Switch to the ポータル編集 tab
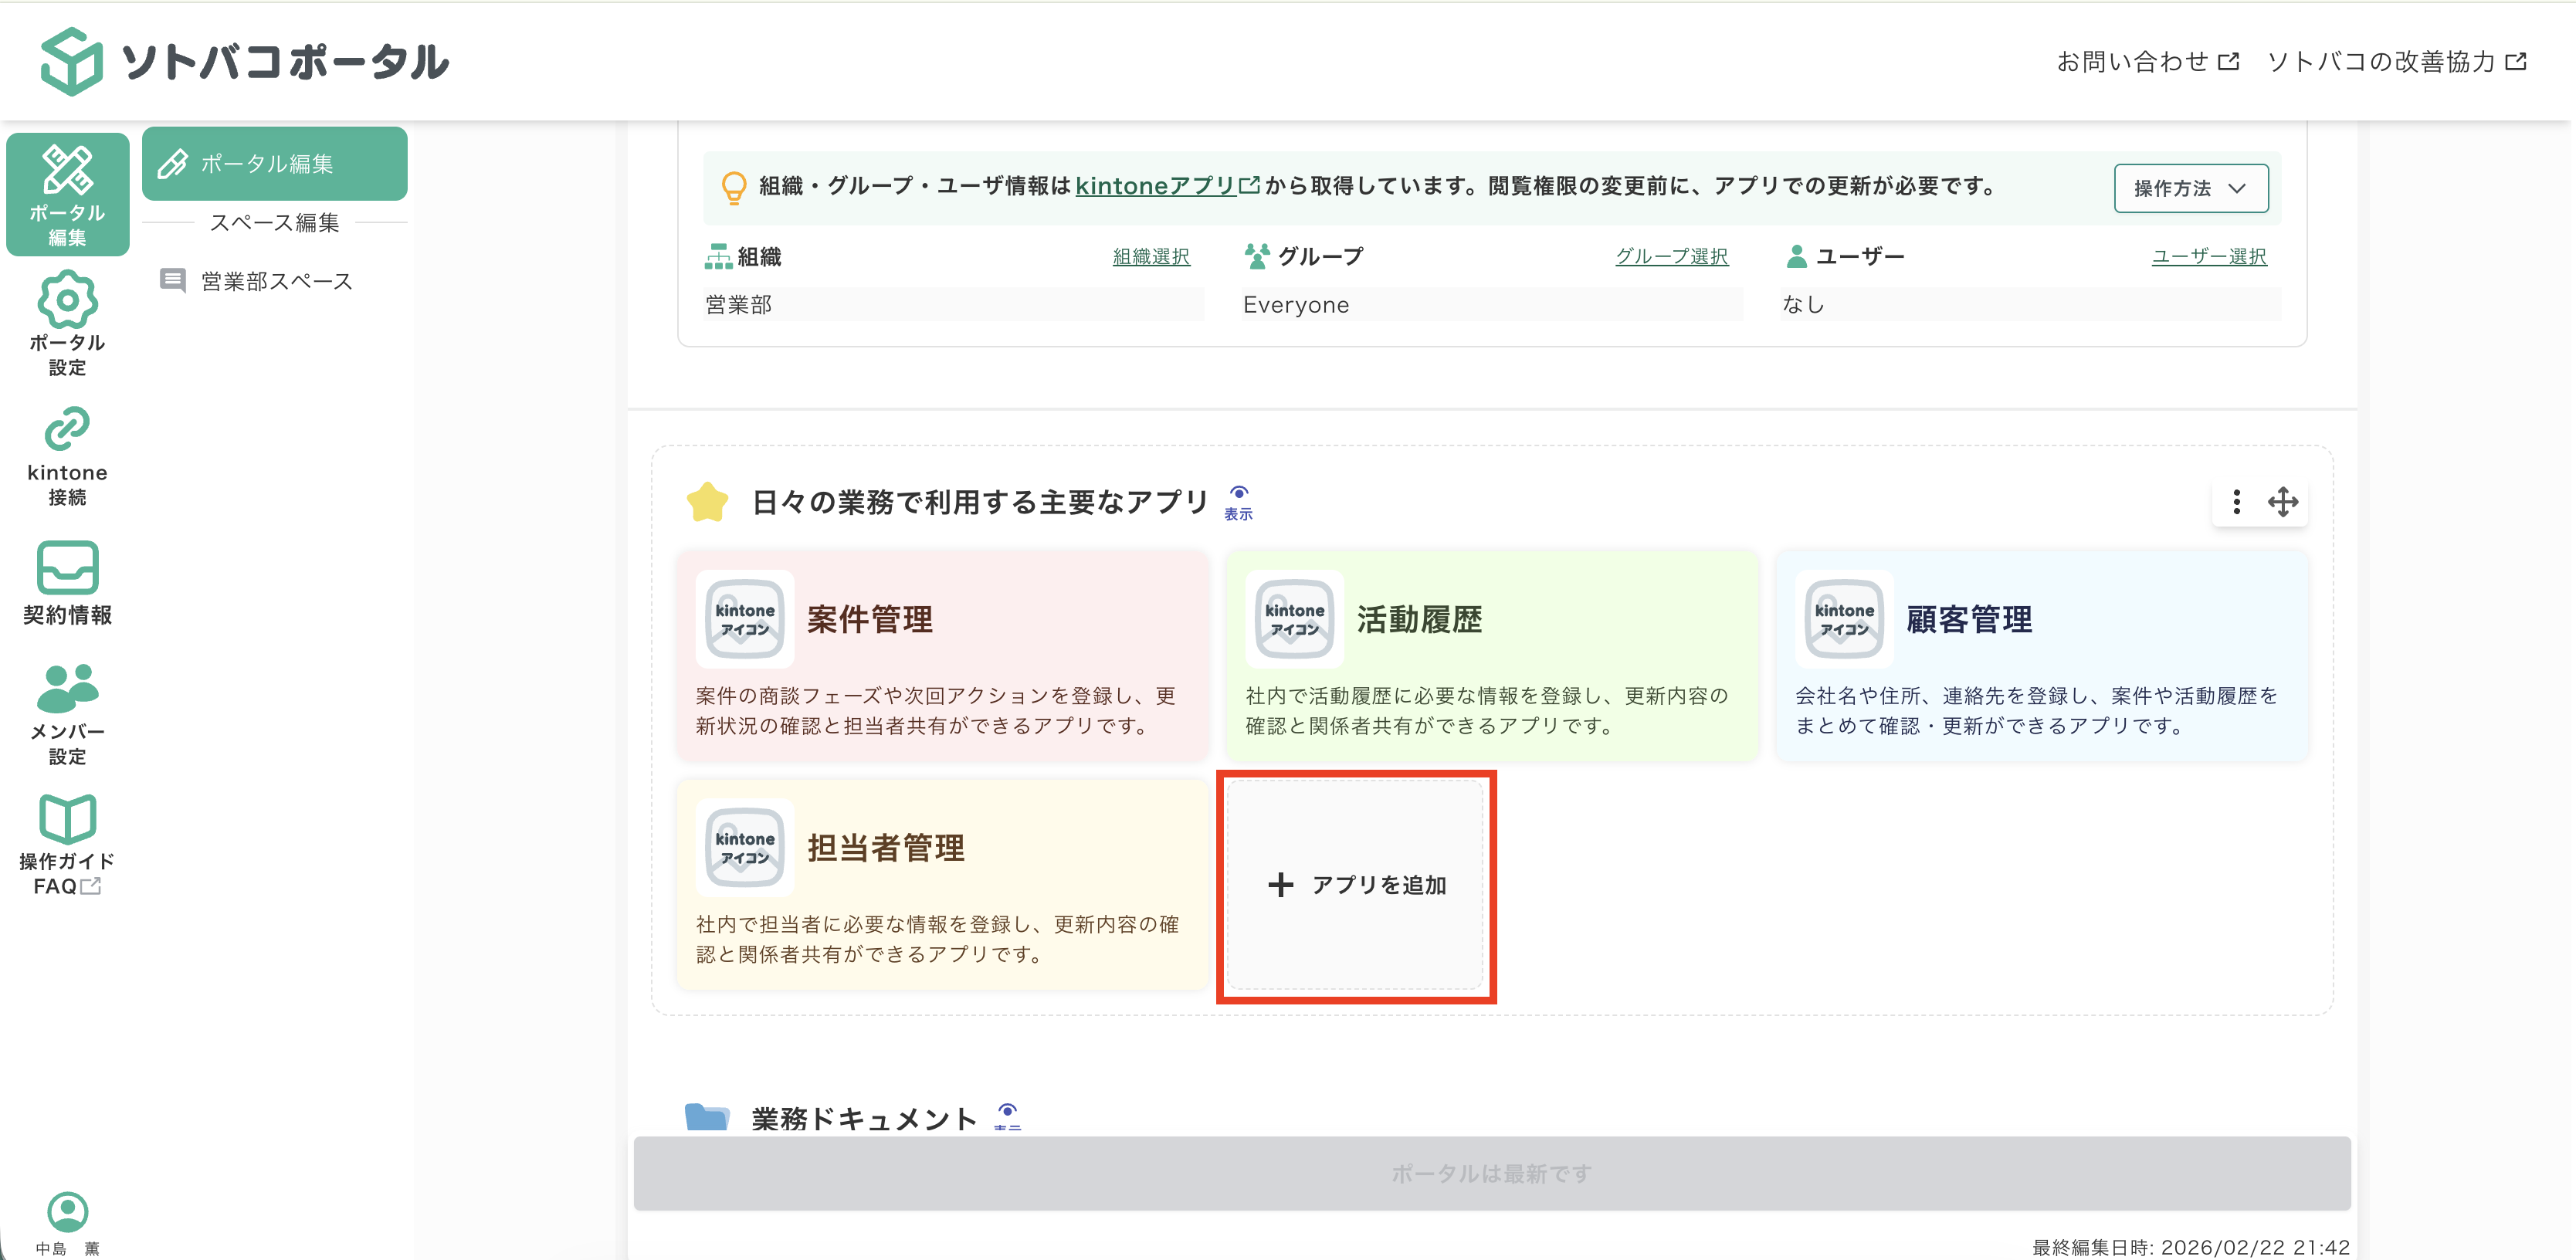Image resolution: width=2576 pixels, height=1260 pixels. tap(274, 163)
